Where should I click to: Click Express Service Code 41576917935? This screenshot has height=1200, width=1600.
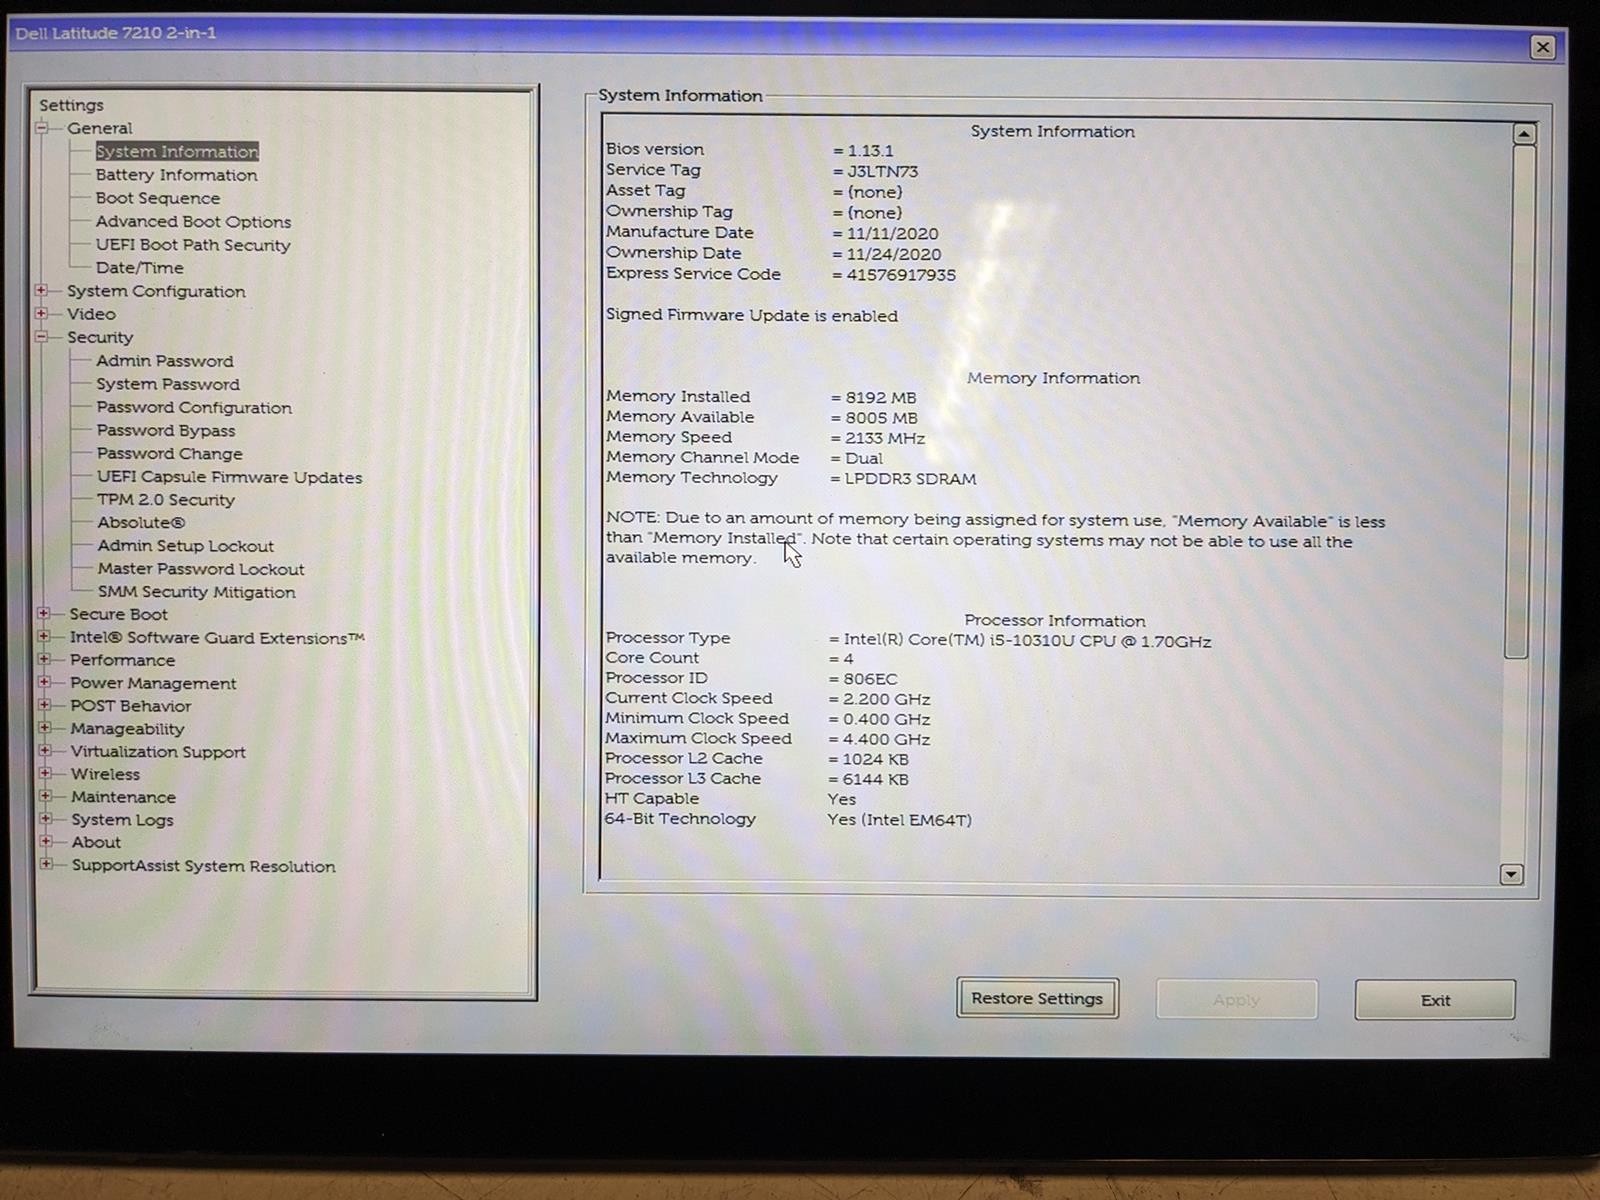(901, 275)
